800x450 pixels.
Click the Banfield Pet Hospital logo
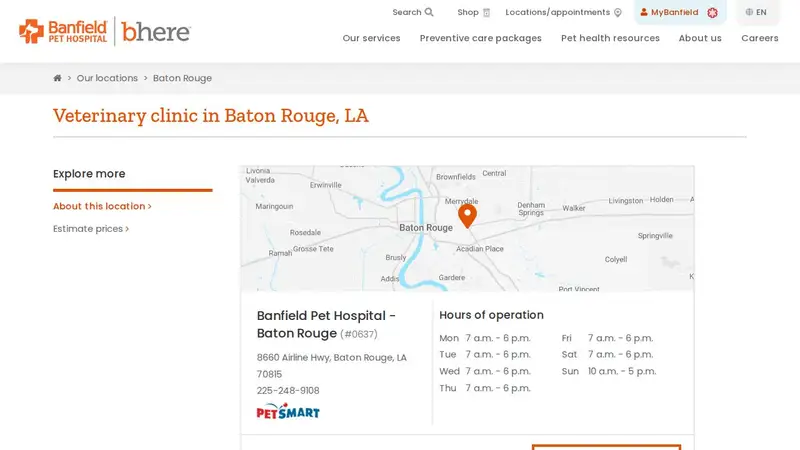63,31
